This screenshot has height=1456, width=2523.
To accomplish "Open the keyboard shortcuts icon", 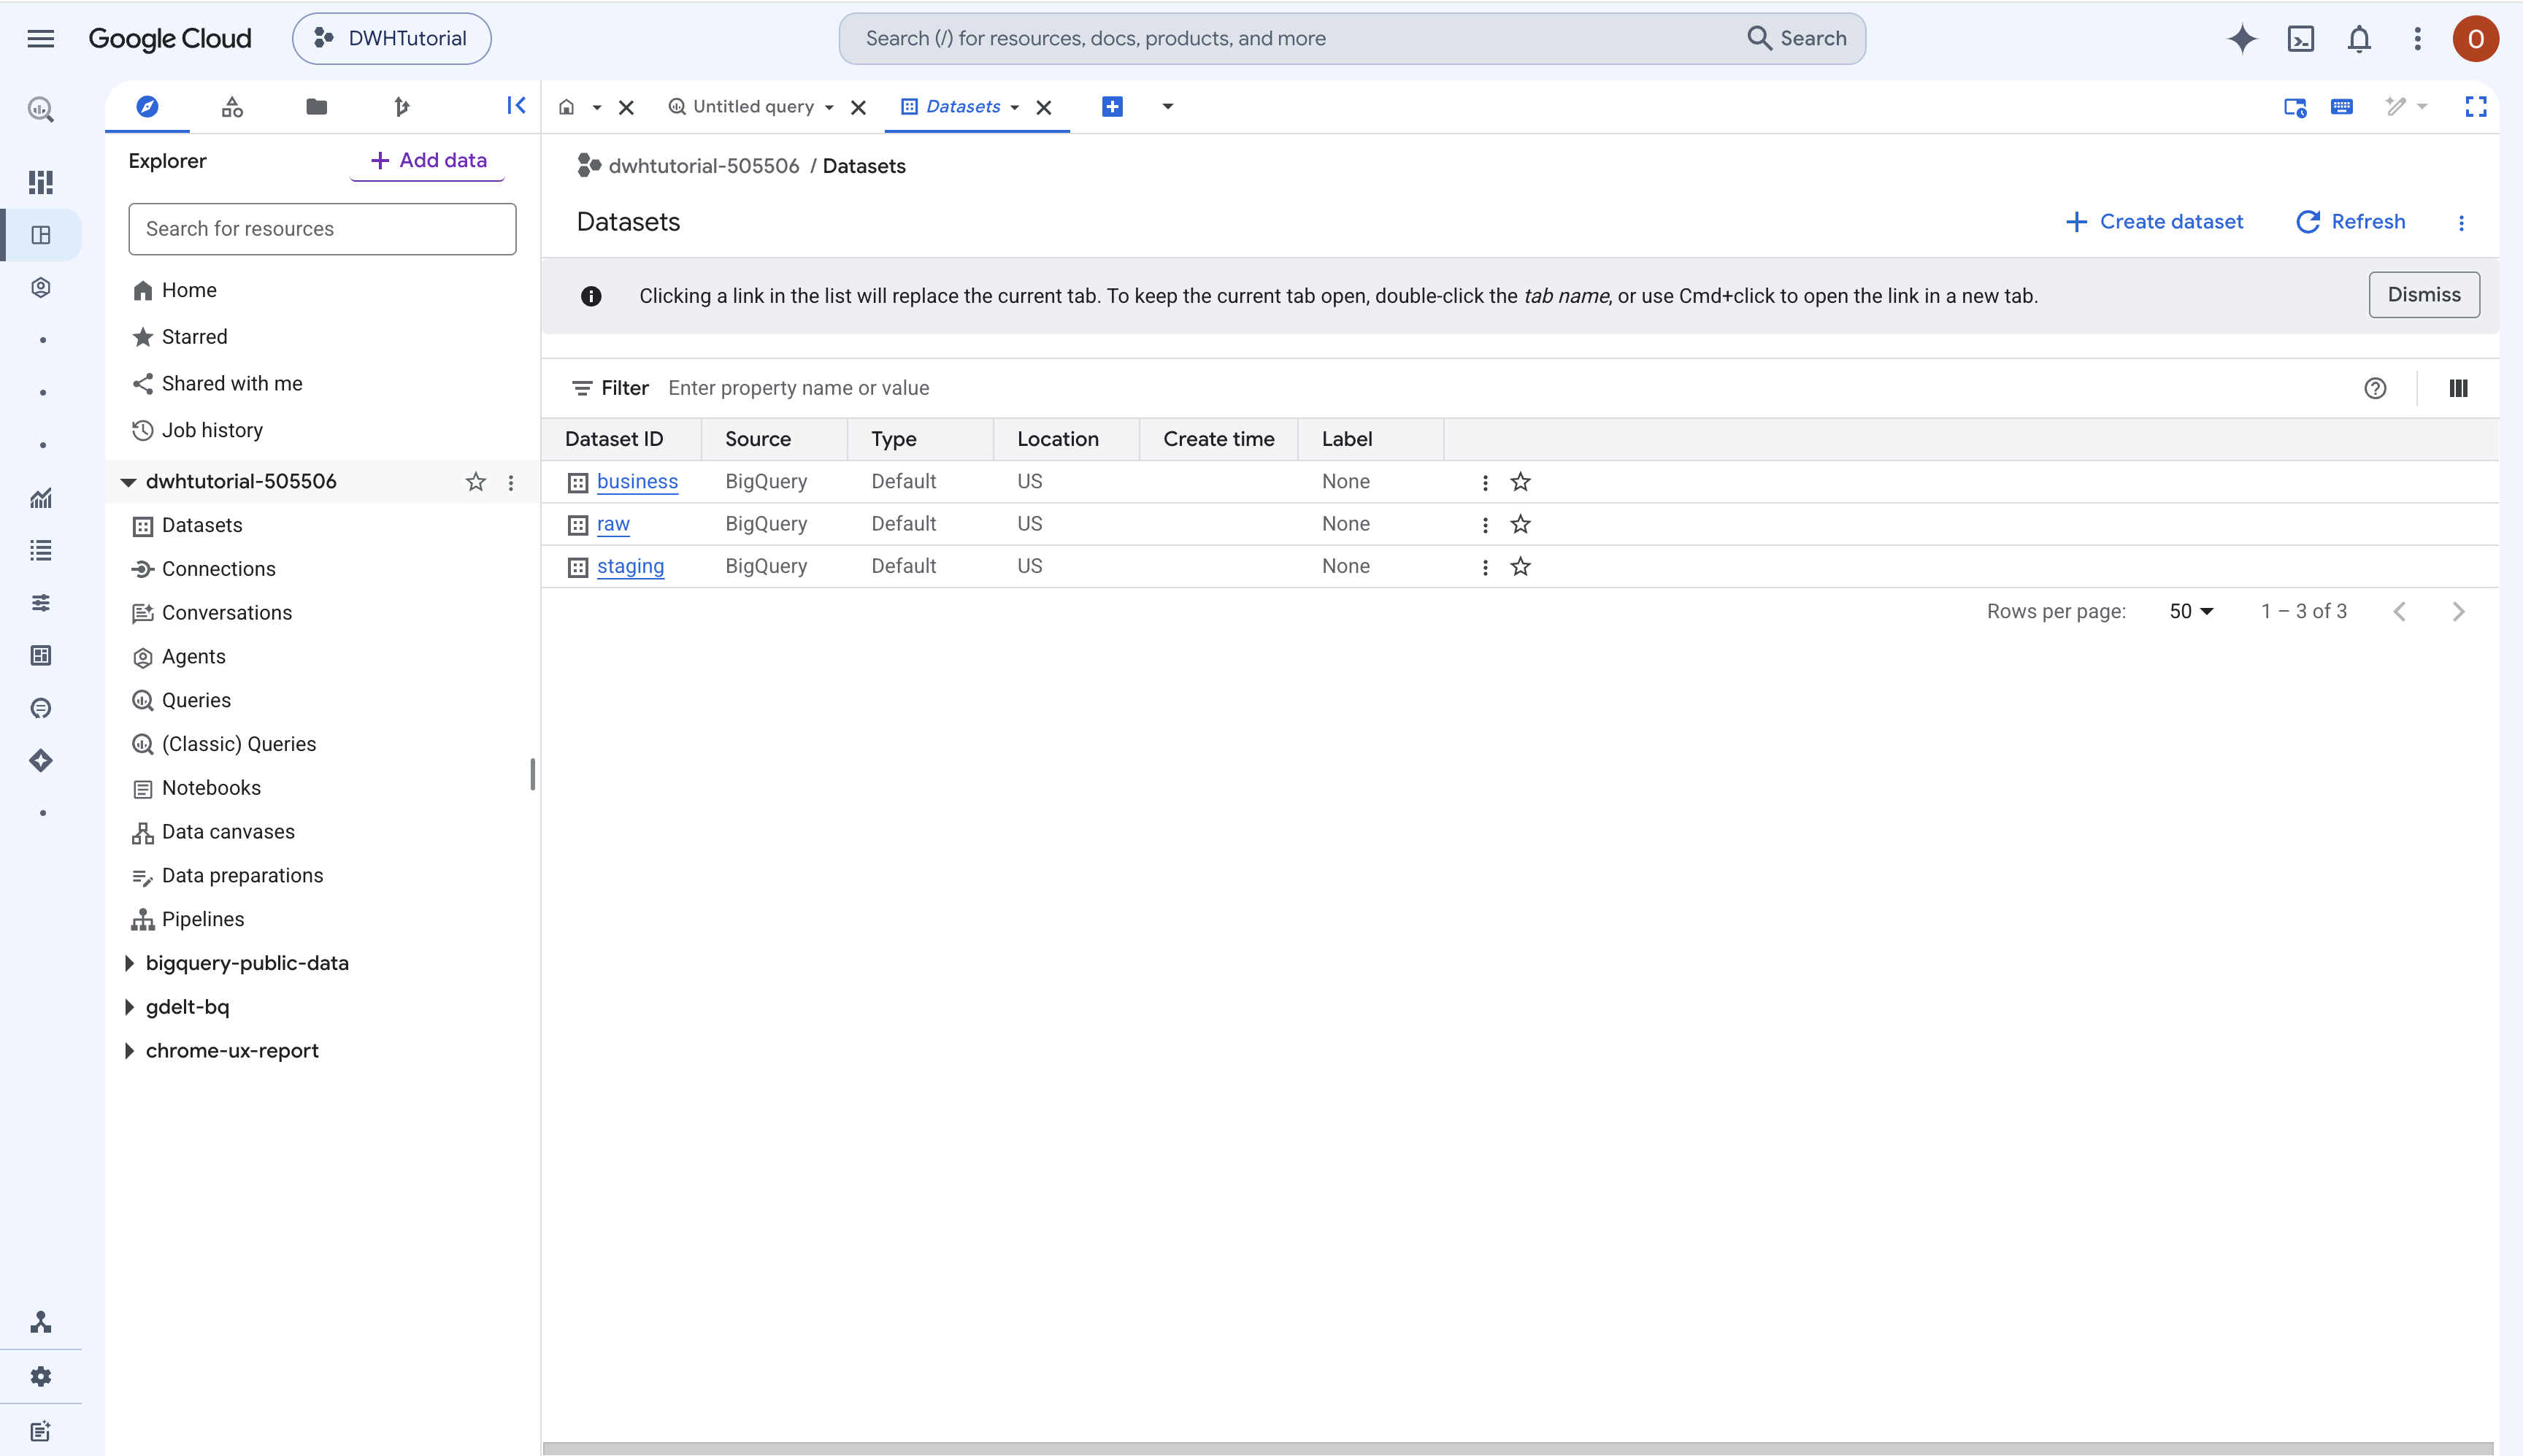I will coord(2342,106).
